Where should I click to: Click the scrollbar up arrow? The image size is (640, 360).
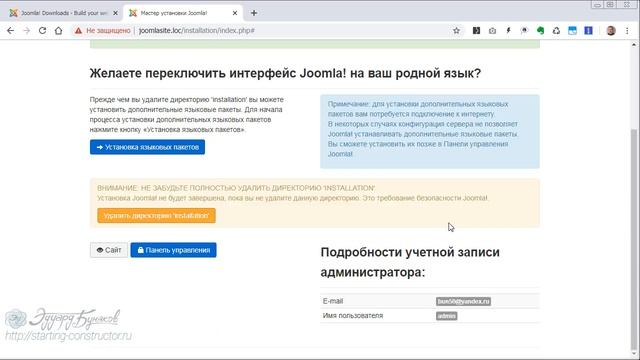tap(634, 44)
